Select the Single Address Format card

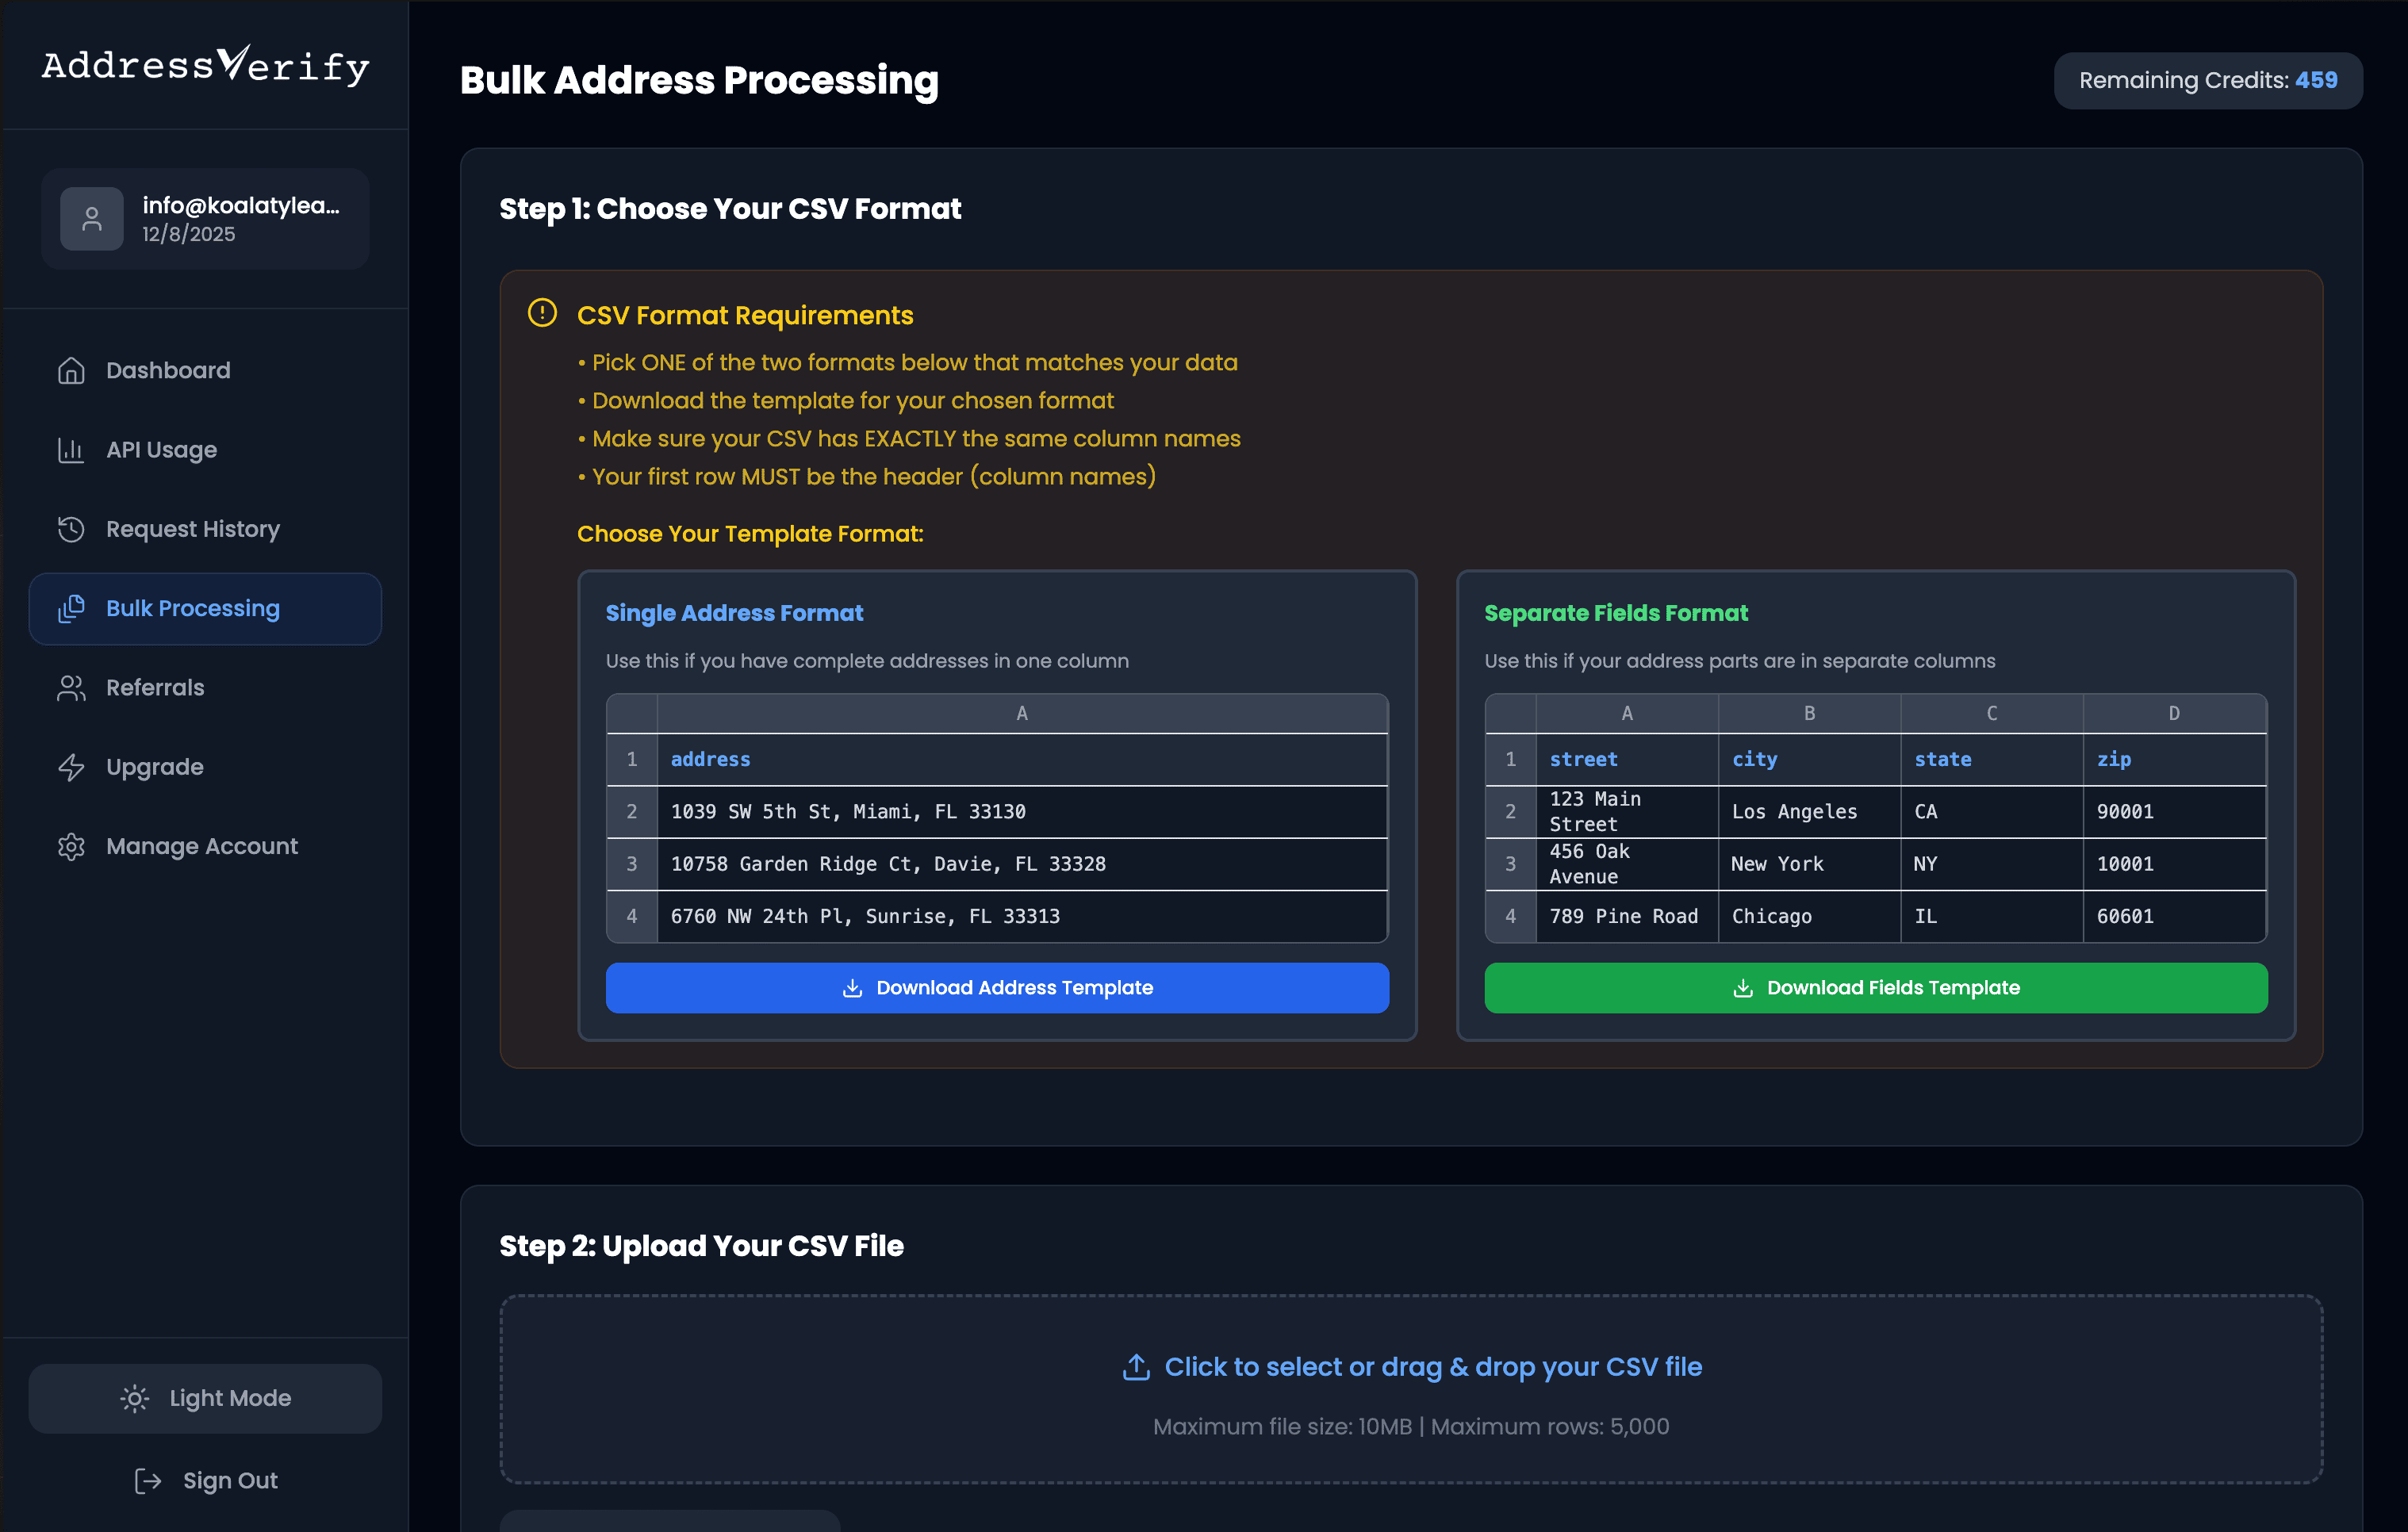(x=997, y=800)
